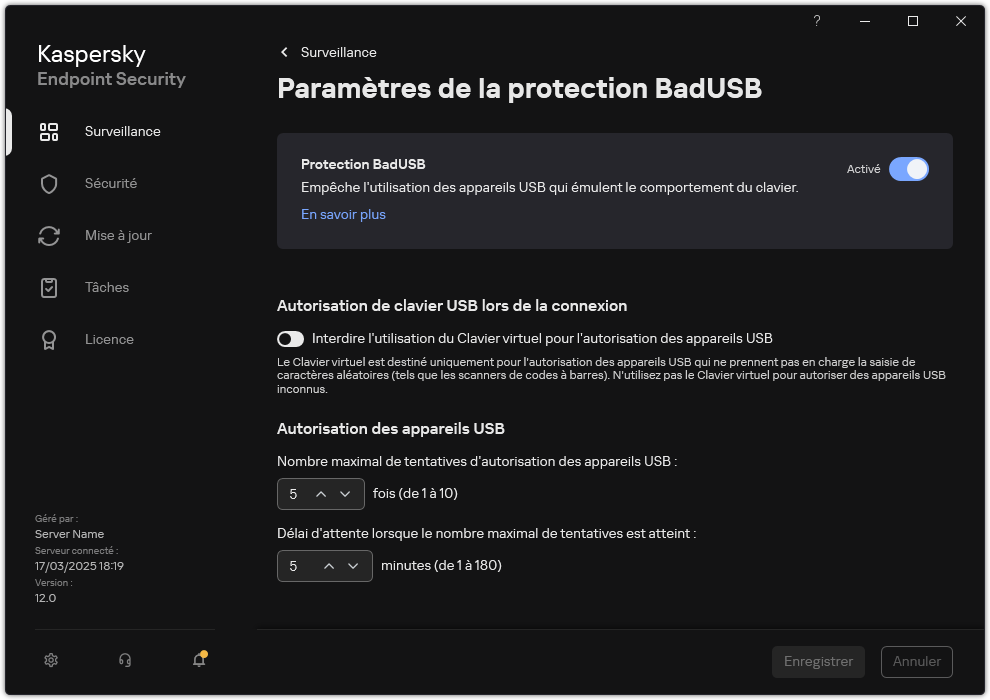
Task: Increment the attempts value with up arrow
Action: pos(323,493)
